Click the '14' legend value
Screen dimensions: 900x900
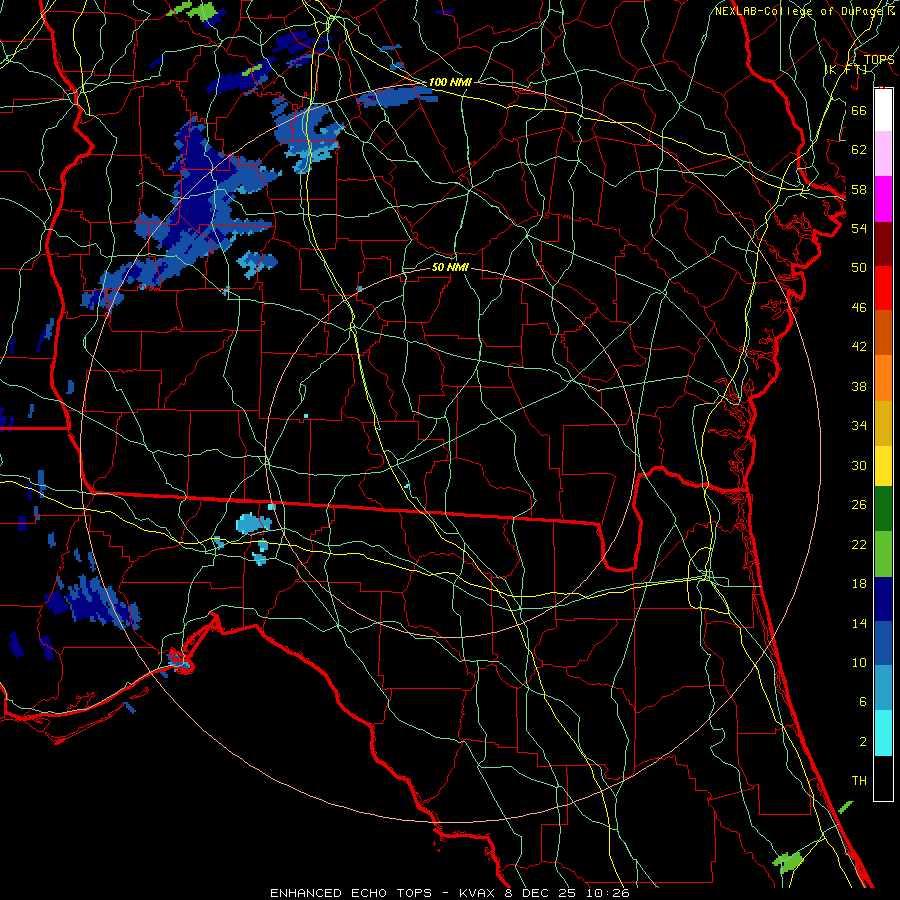click(x=859, y=623)
